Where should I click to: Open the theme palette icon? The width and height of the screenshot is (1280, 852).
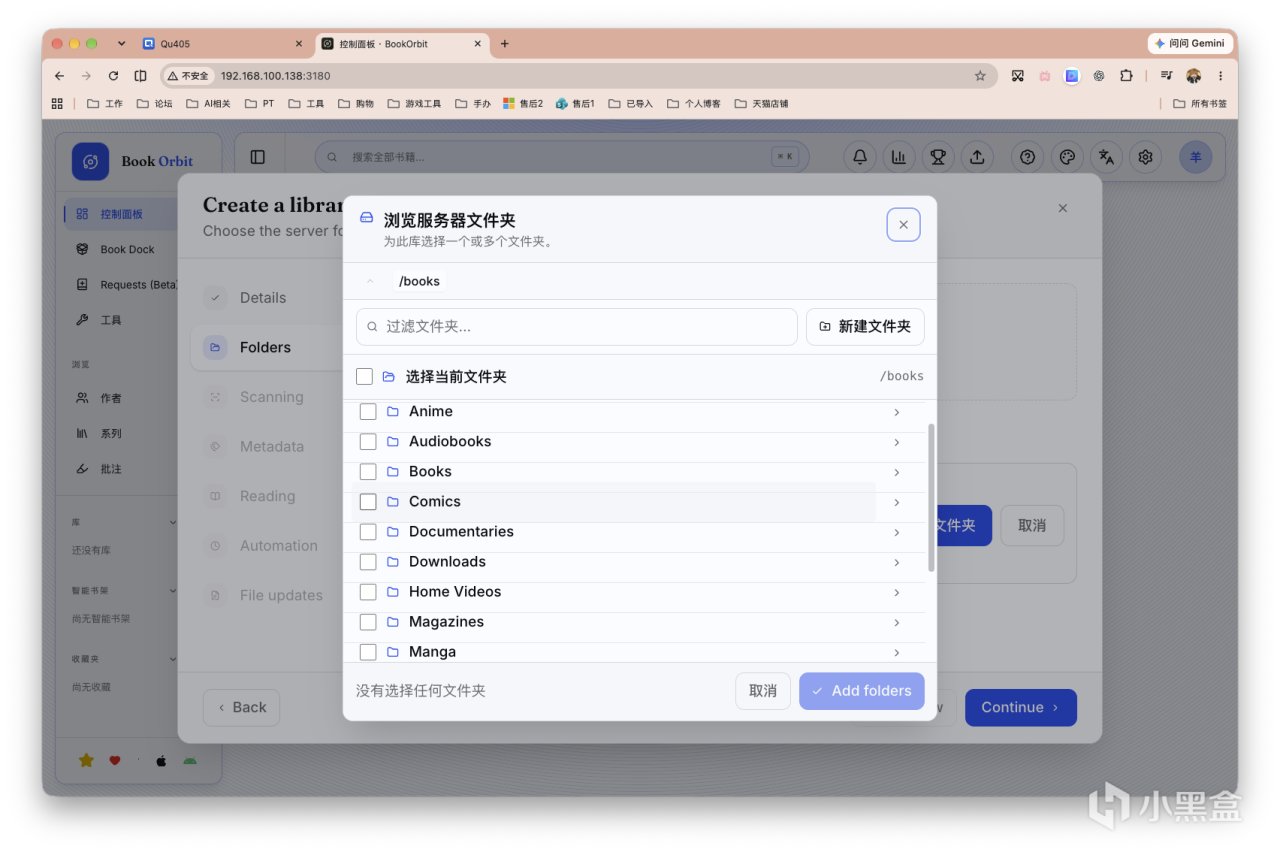tap(1067, 157)
